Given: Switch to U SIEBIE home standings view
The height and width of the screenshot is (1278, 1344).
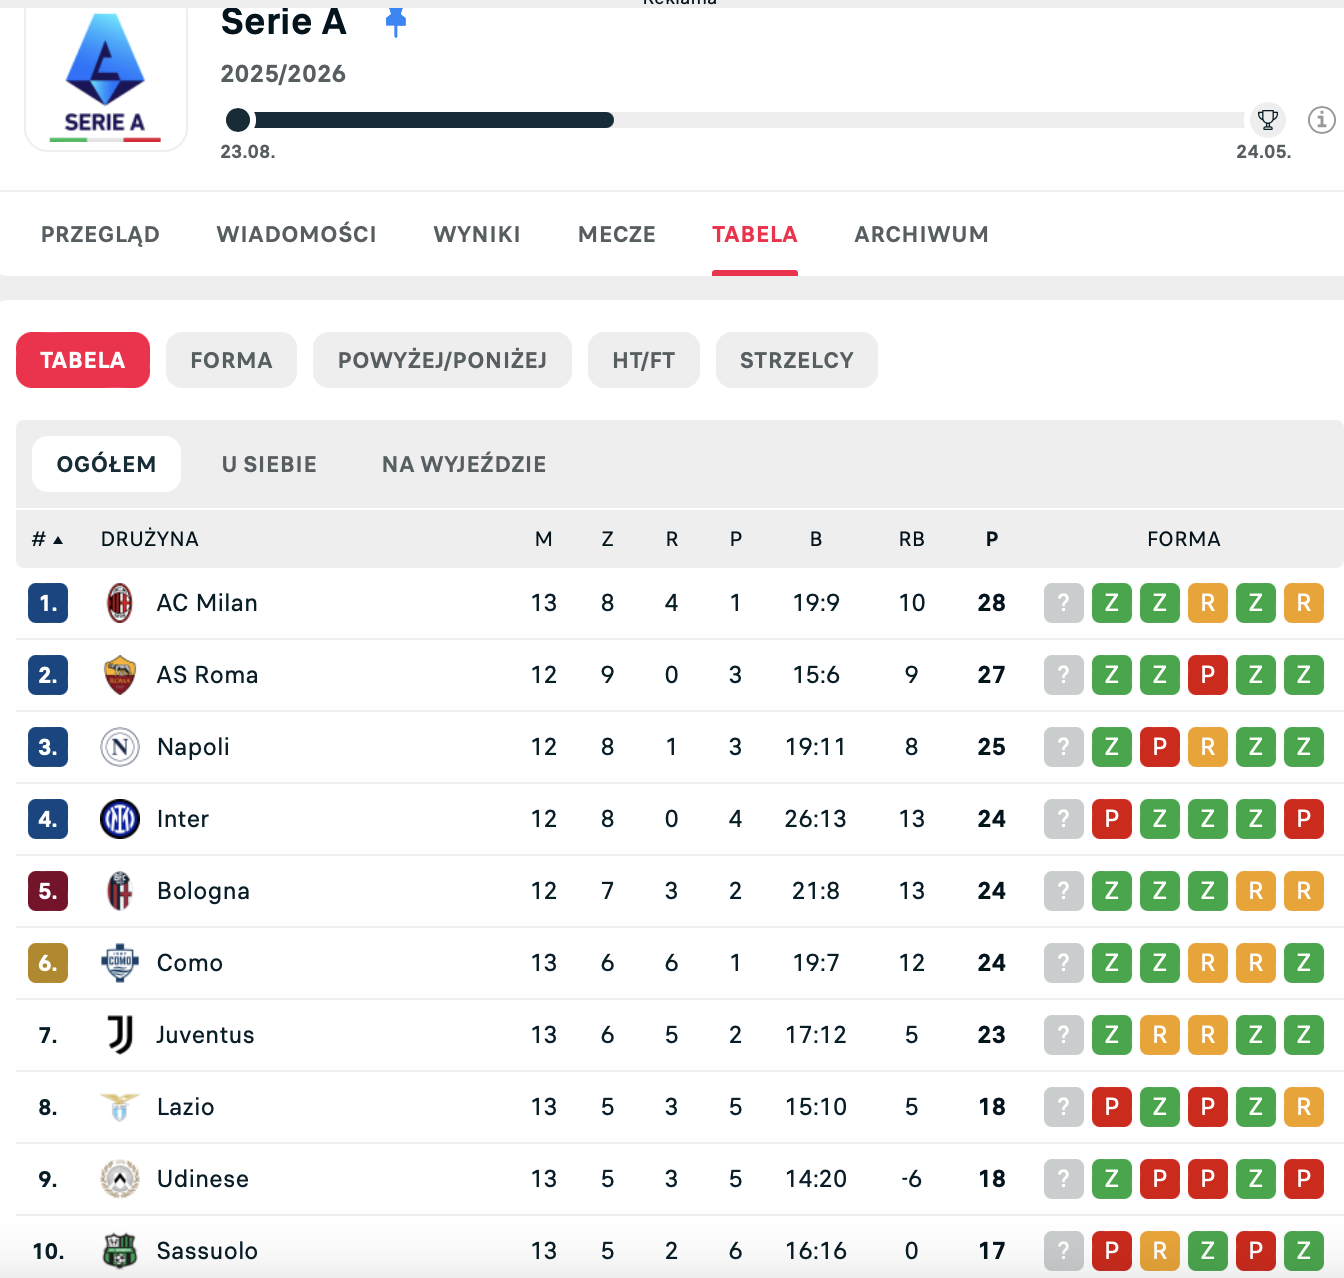Looking at the screenshot, I should pyautogui.click(x=268, y=464).
